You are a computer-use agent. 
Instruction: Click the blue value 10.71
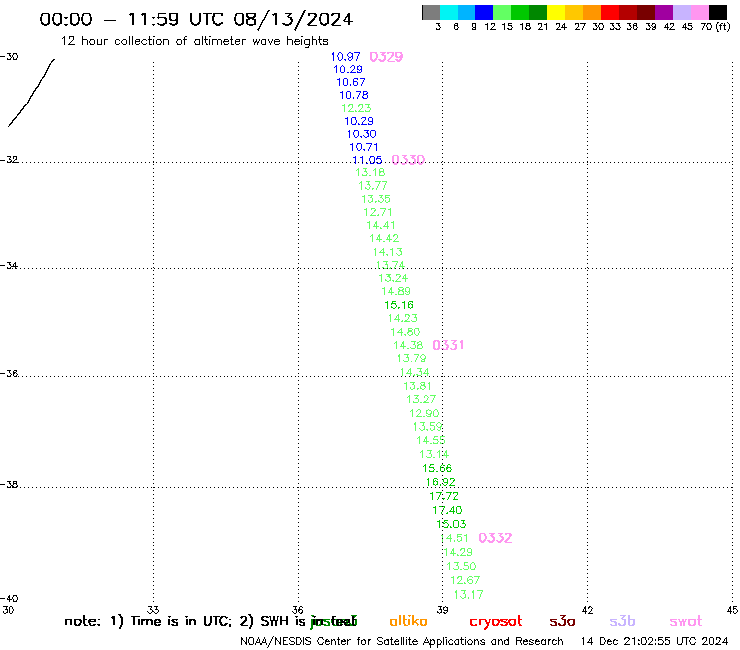[x=364, y=147]
